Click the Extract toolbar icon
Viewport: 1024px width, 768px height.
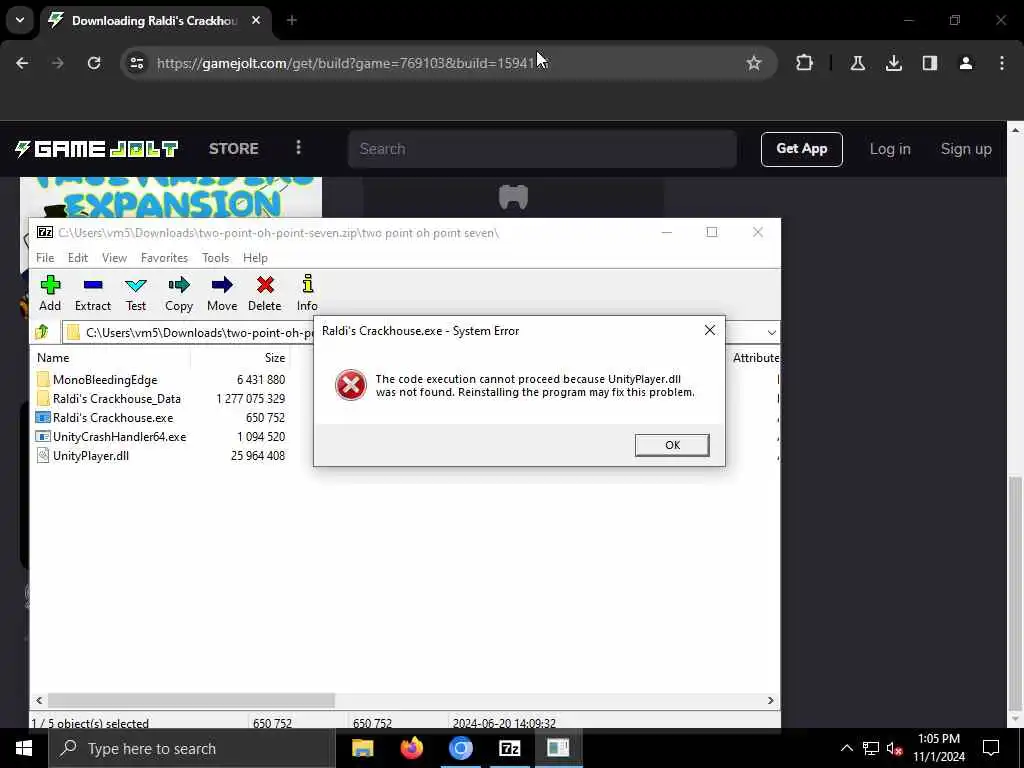pyautogui.click(x=93, y=293)
